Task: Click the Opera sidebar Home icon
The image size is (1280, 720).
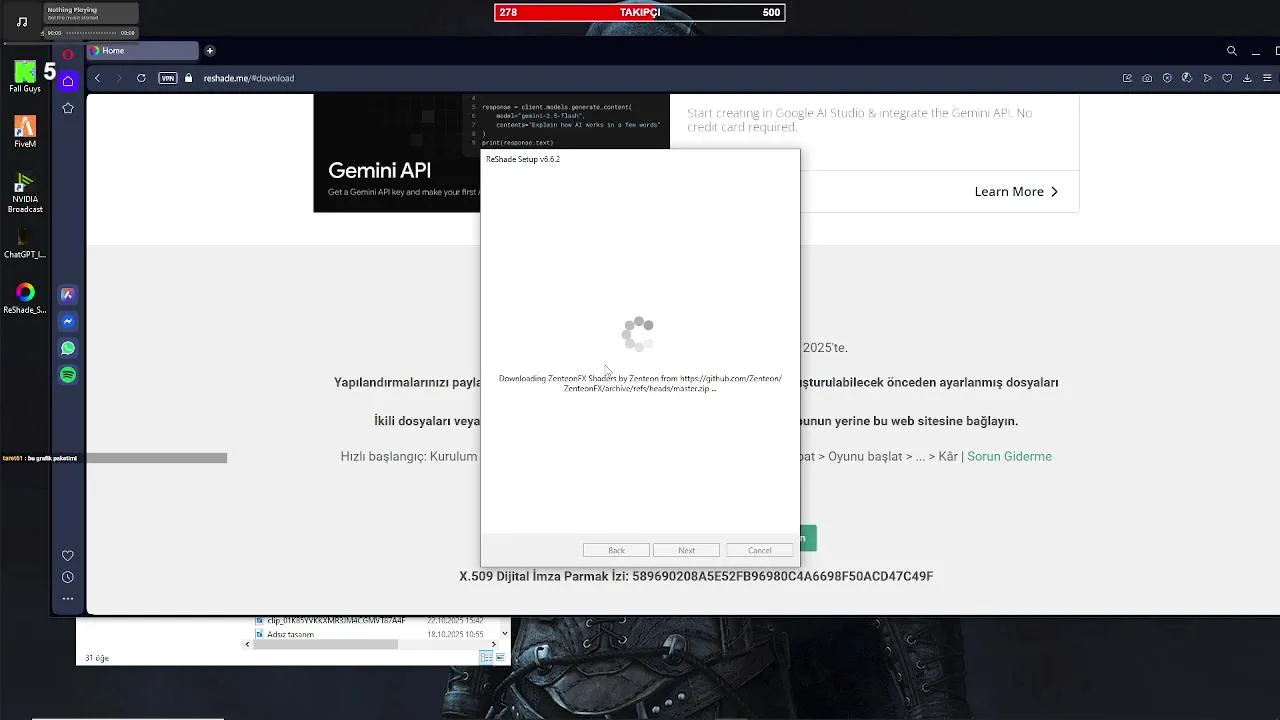Action: (x=68, y=81)
